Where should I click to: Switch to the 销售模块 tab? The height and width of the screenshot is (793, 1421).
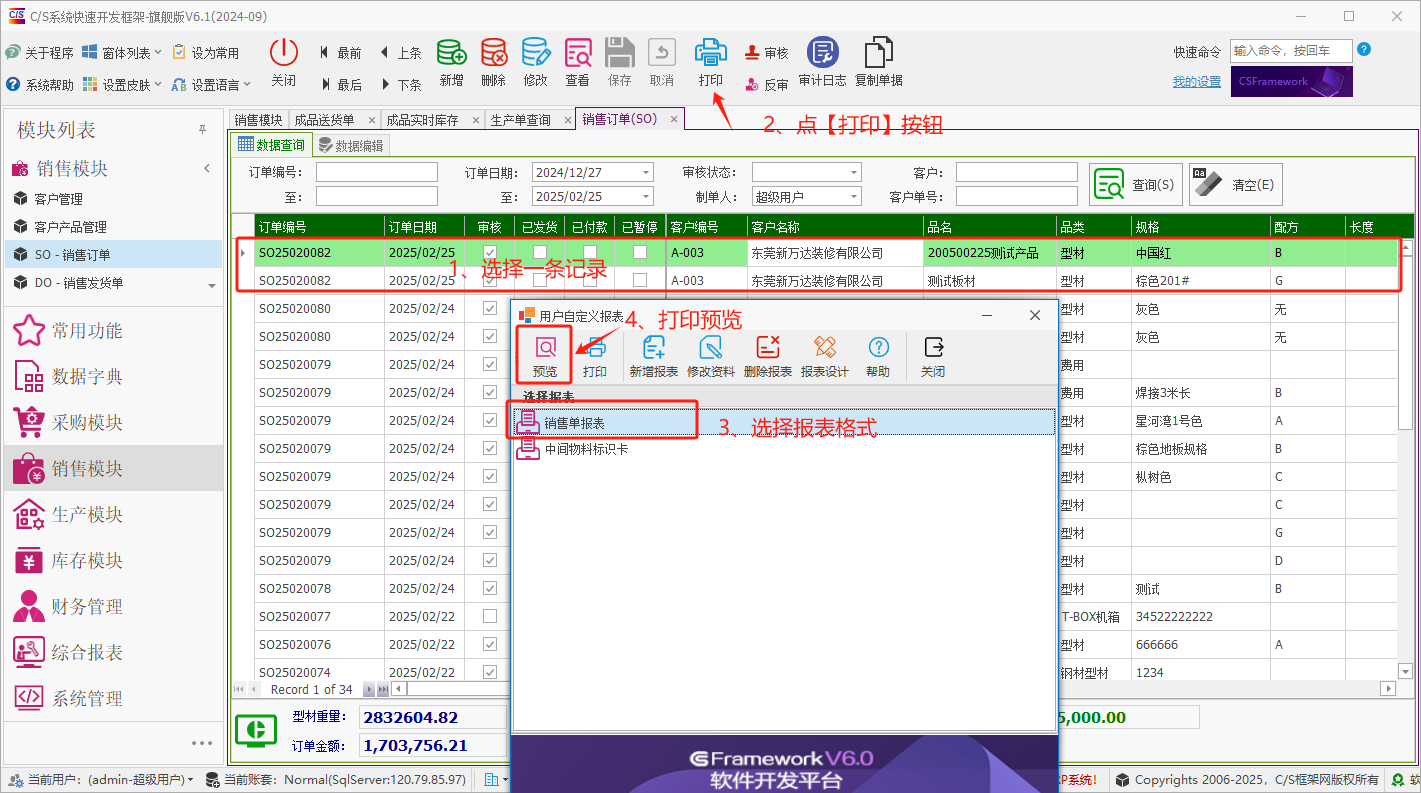point(258,120)
